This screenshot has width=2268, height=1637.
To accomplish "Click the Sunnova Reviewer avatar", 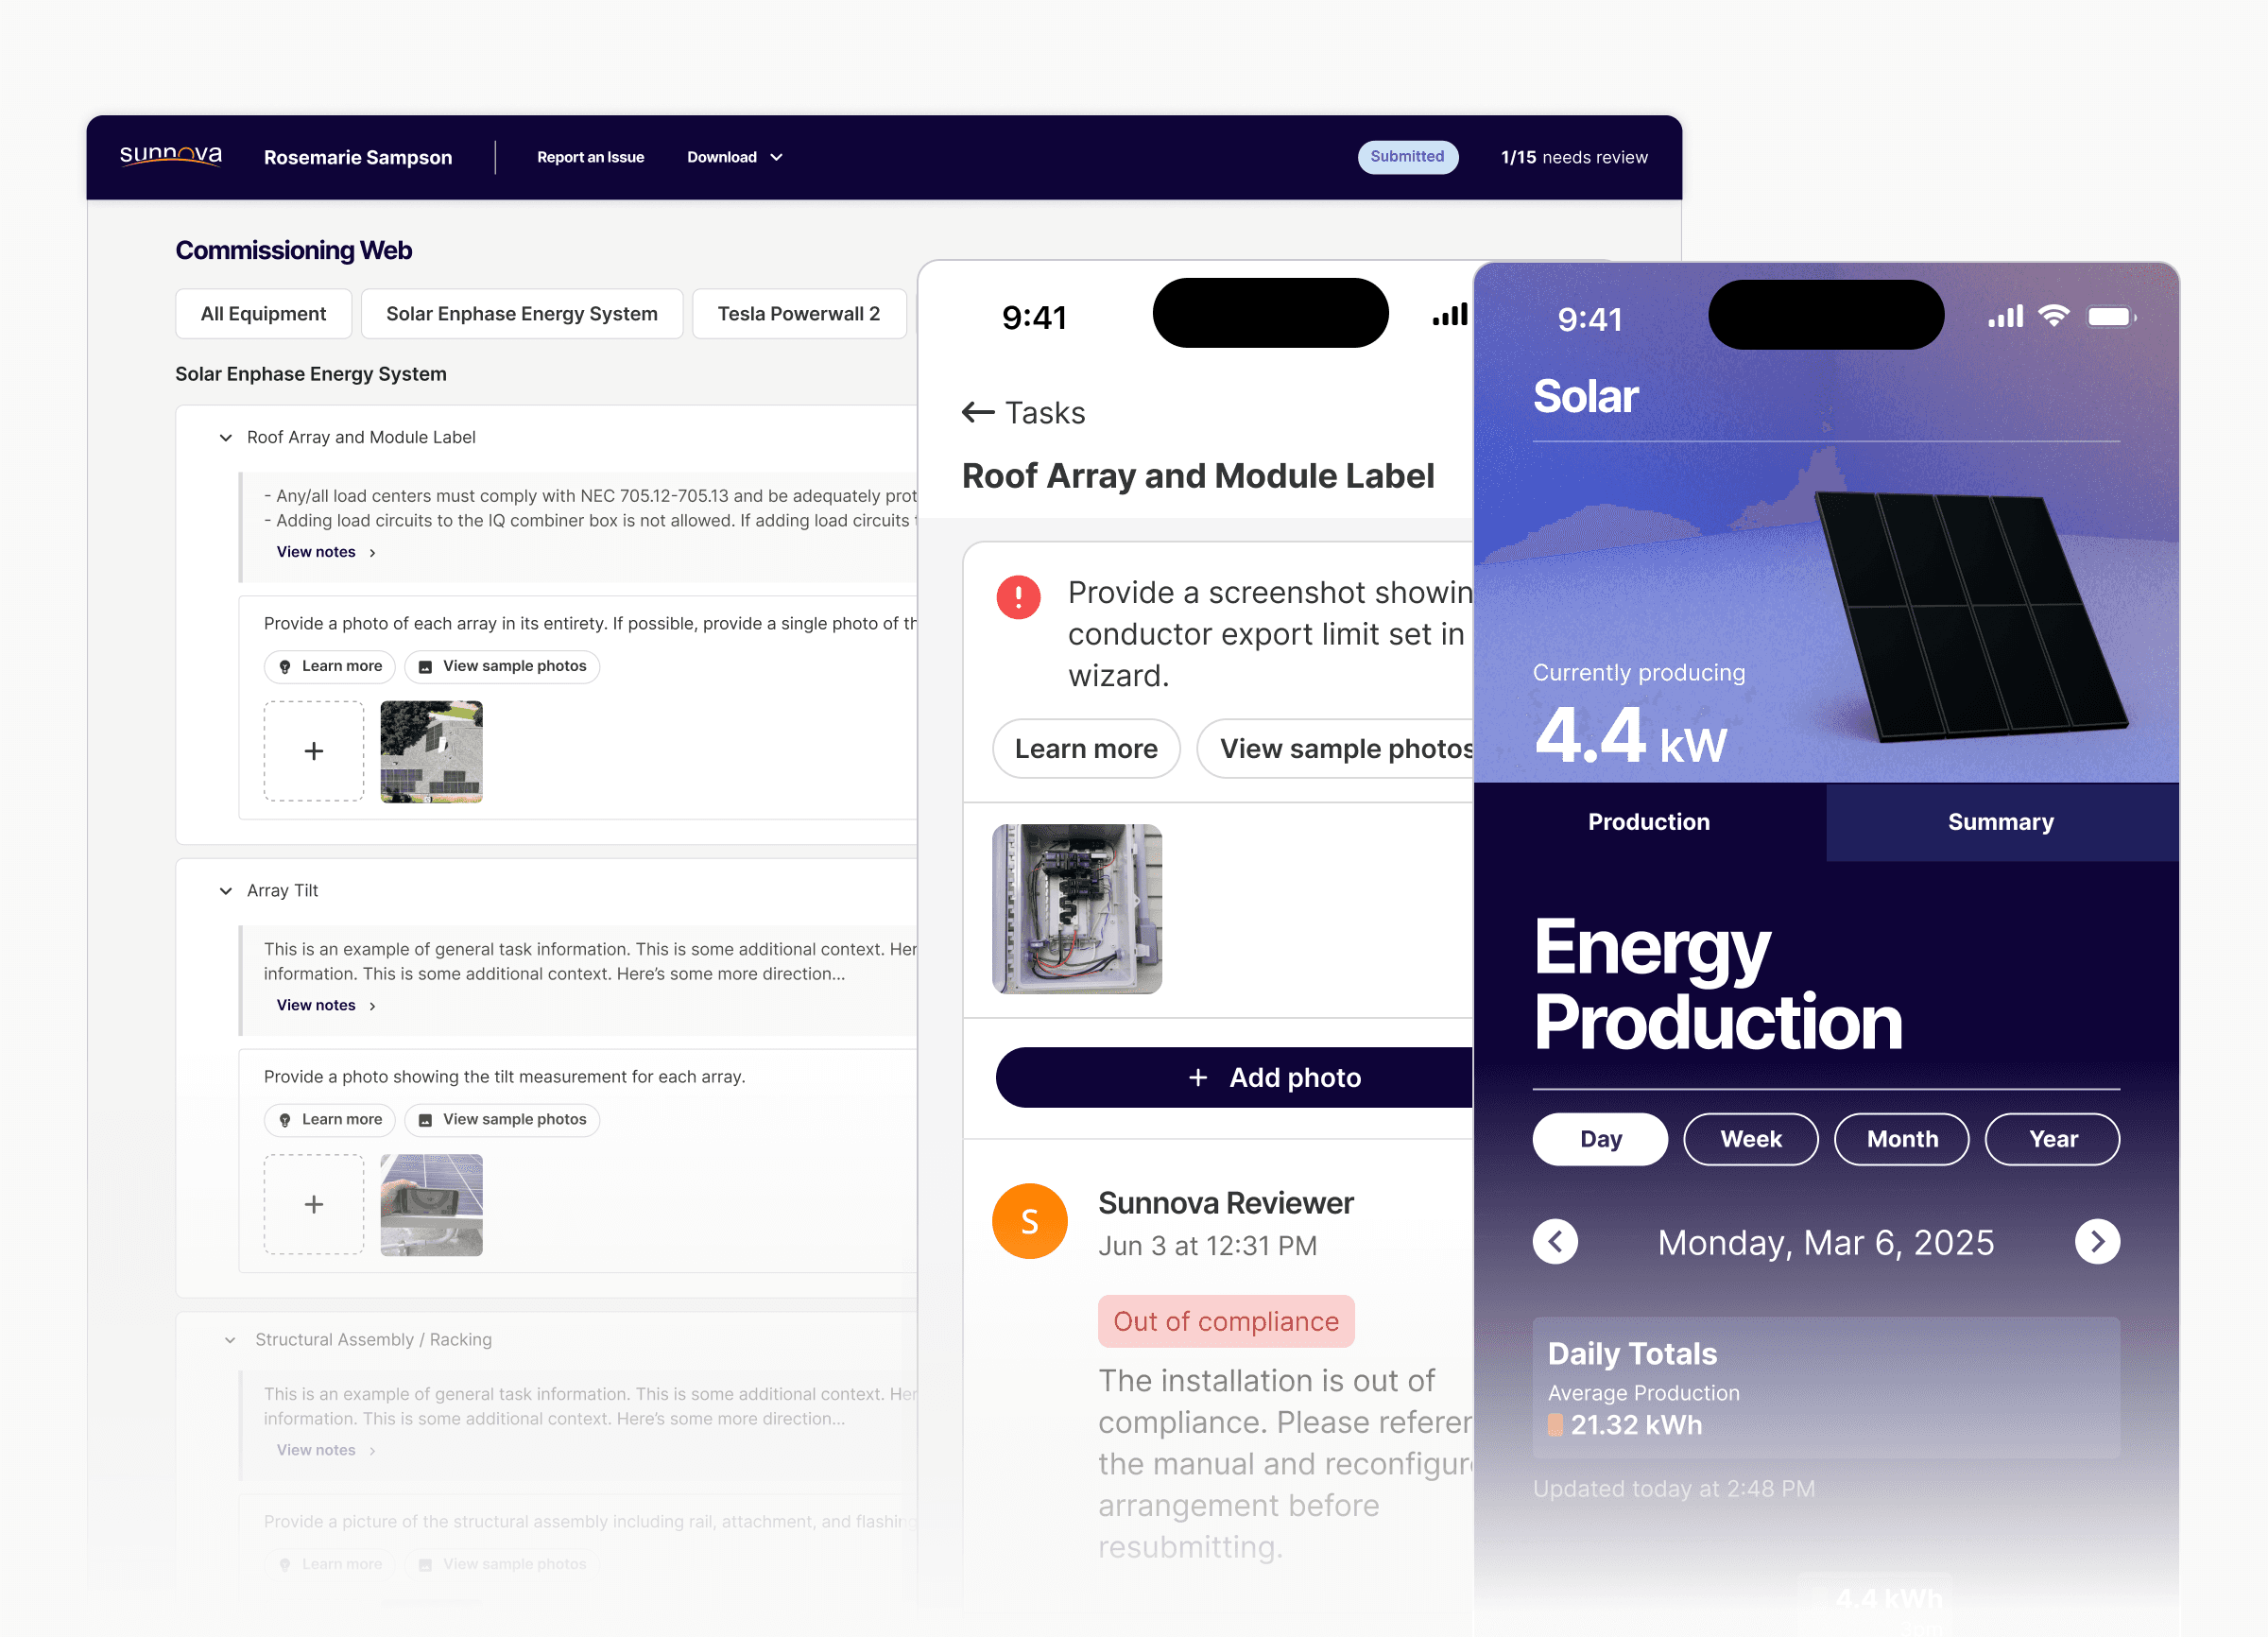I will coord(1029,1221).
